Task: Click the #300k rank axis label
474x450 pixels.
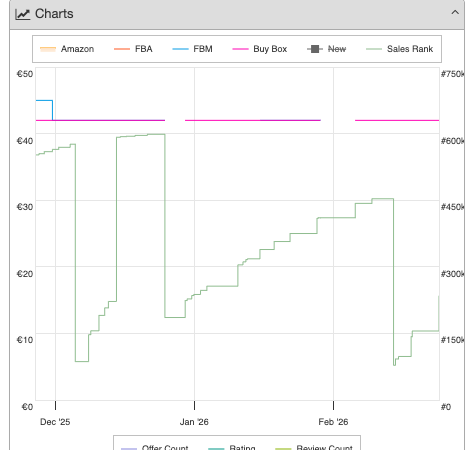Action: pos(452,274)
